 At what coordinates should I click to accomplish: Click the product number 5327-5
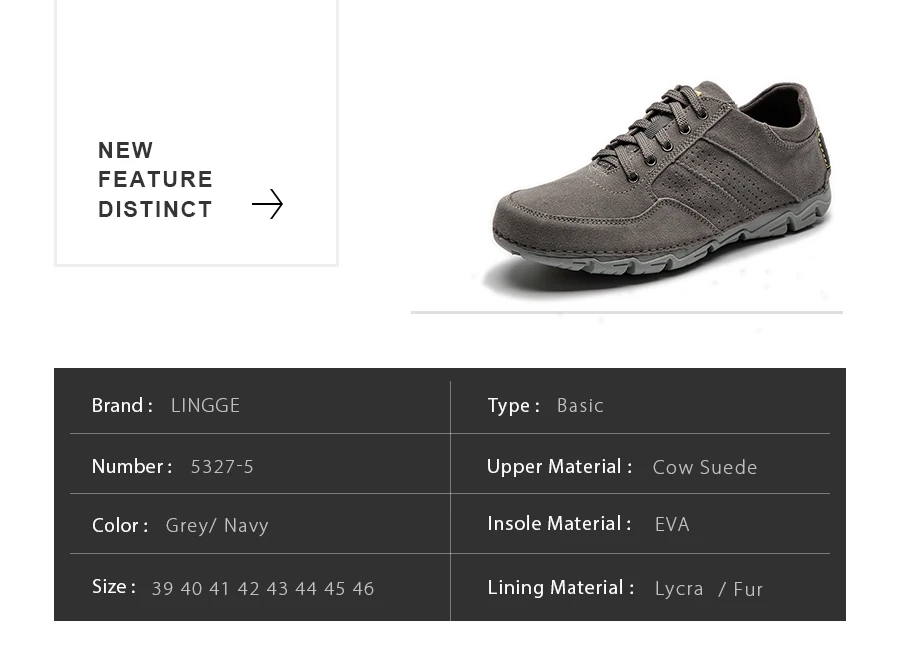222,467
